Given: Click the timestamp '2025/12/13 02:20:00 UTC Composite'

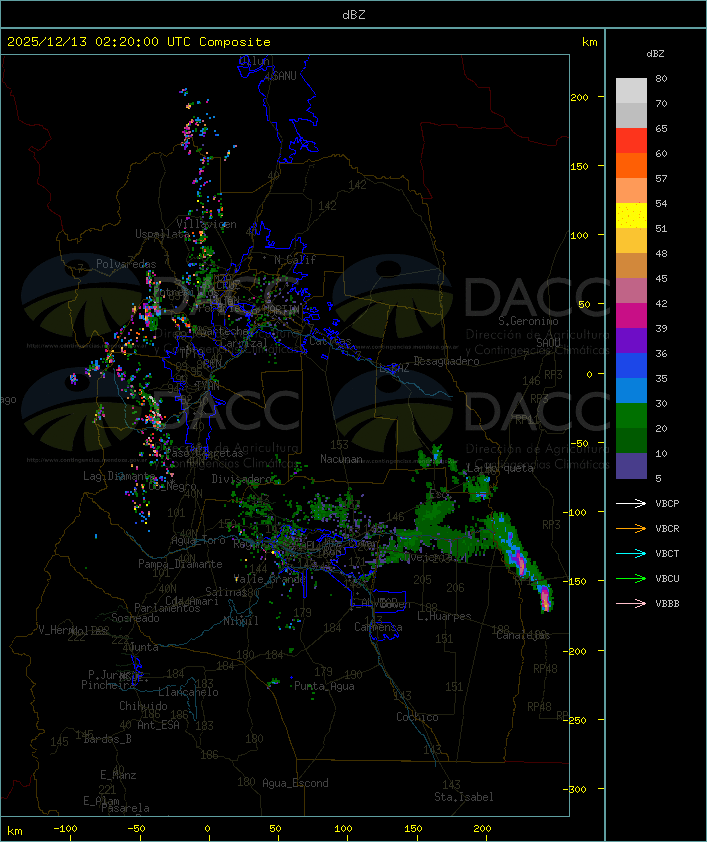Looking at the screenshot, I should click(139, 42).
